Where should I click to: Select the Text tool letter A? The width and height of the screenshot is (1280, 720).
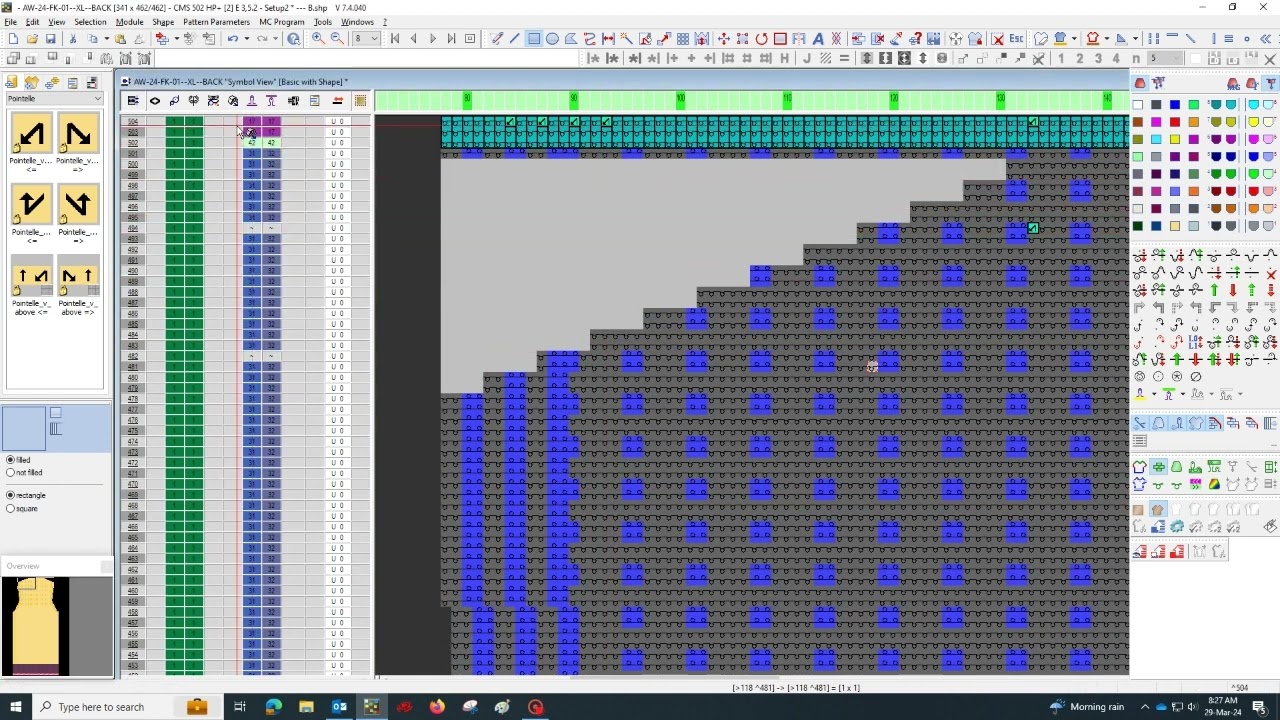click(x=818, y=39)
